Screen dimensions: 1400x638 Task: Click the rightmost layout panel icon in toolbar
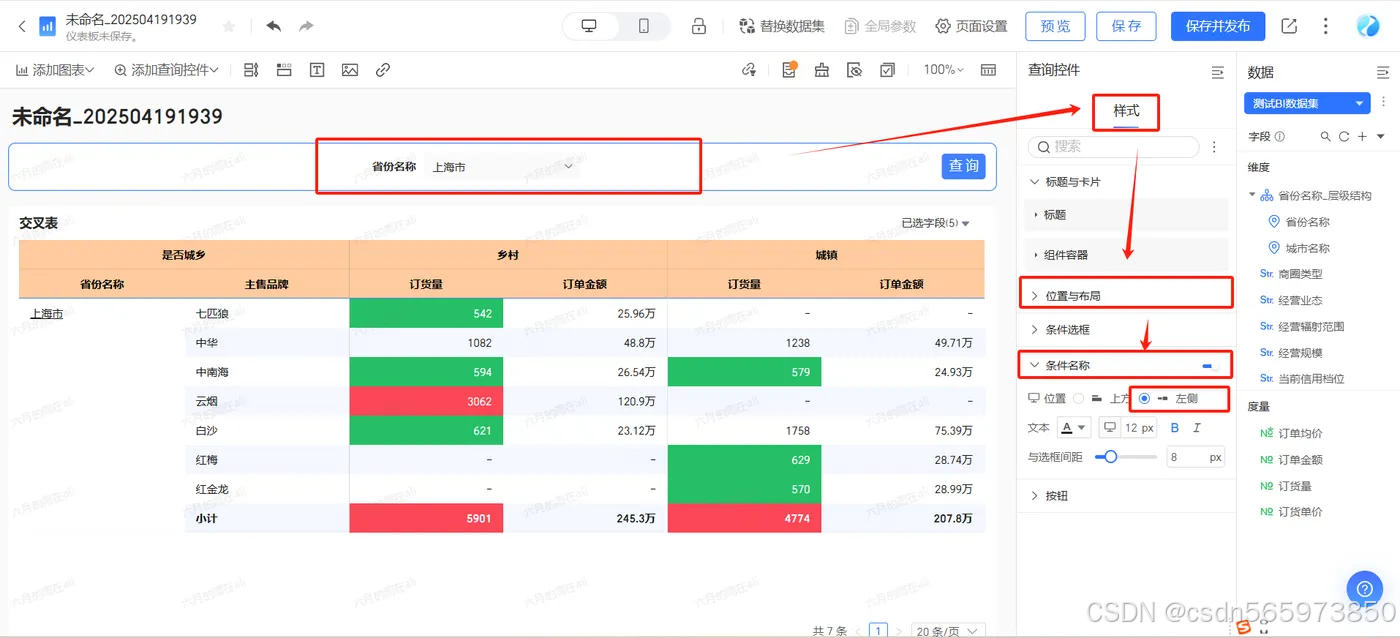click(988, 70)
